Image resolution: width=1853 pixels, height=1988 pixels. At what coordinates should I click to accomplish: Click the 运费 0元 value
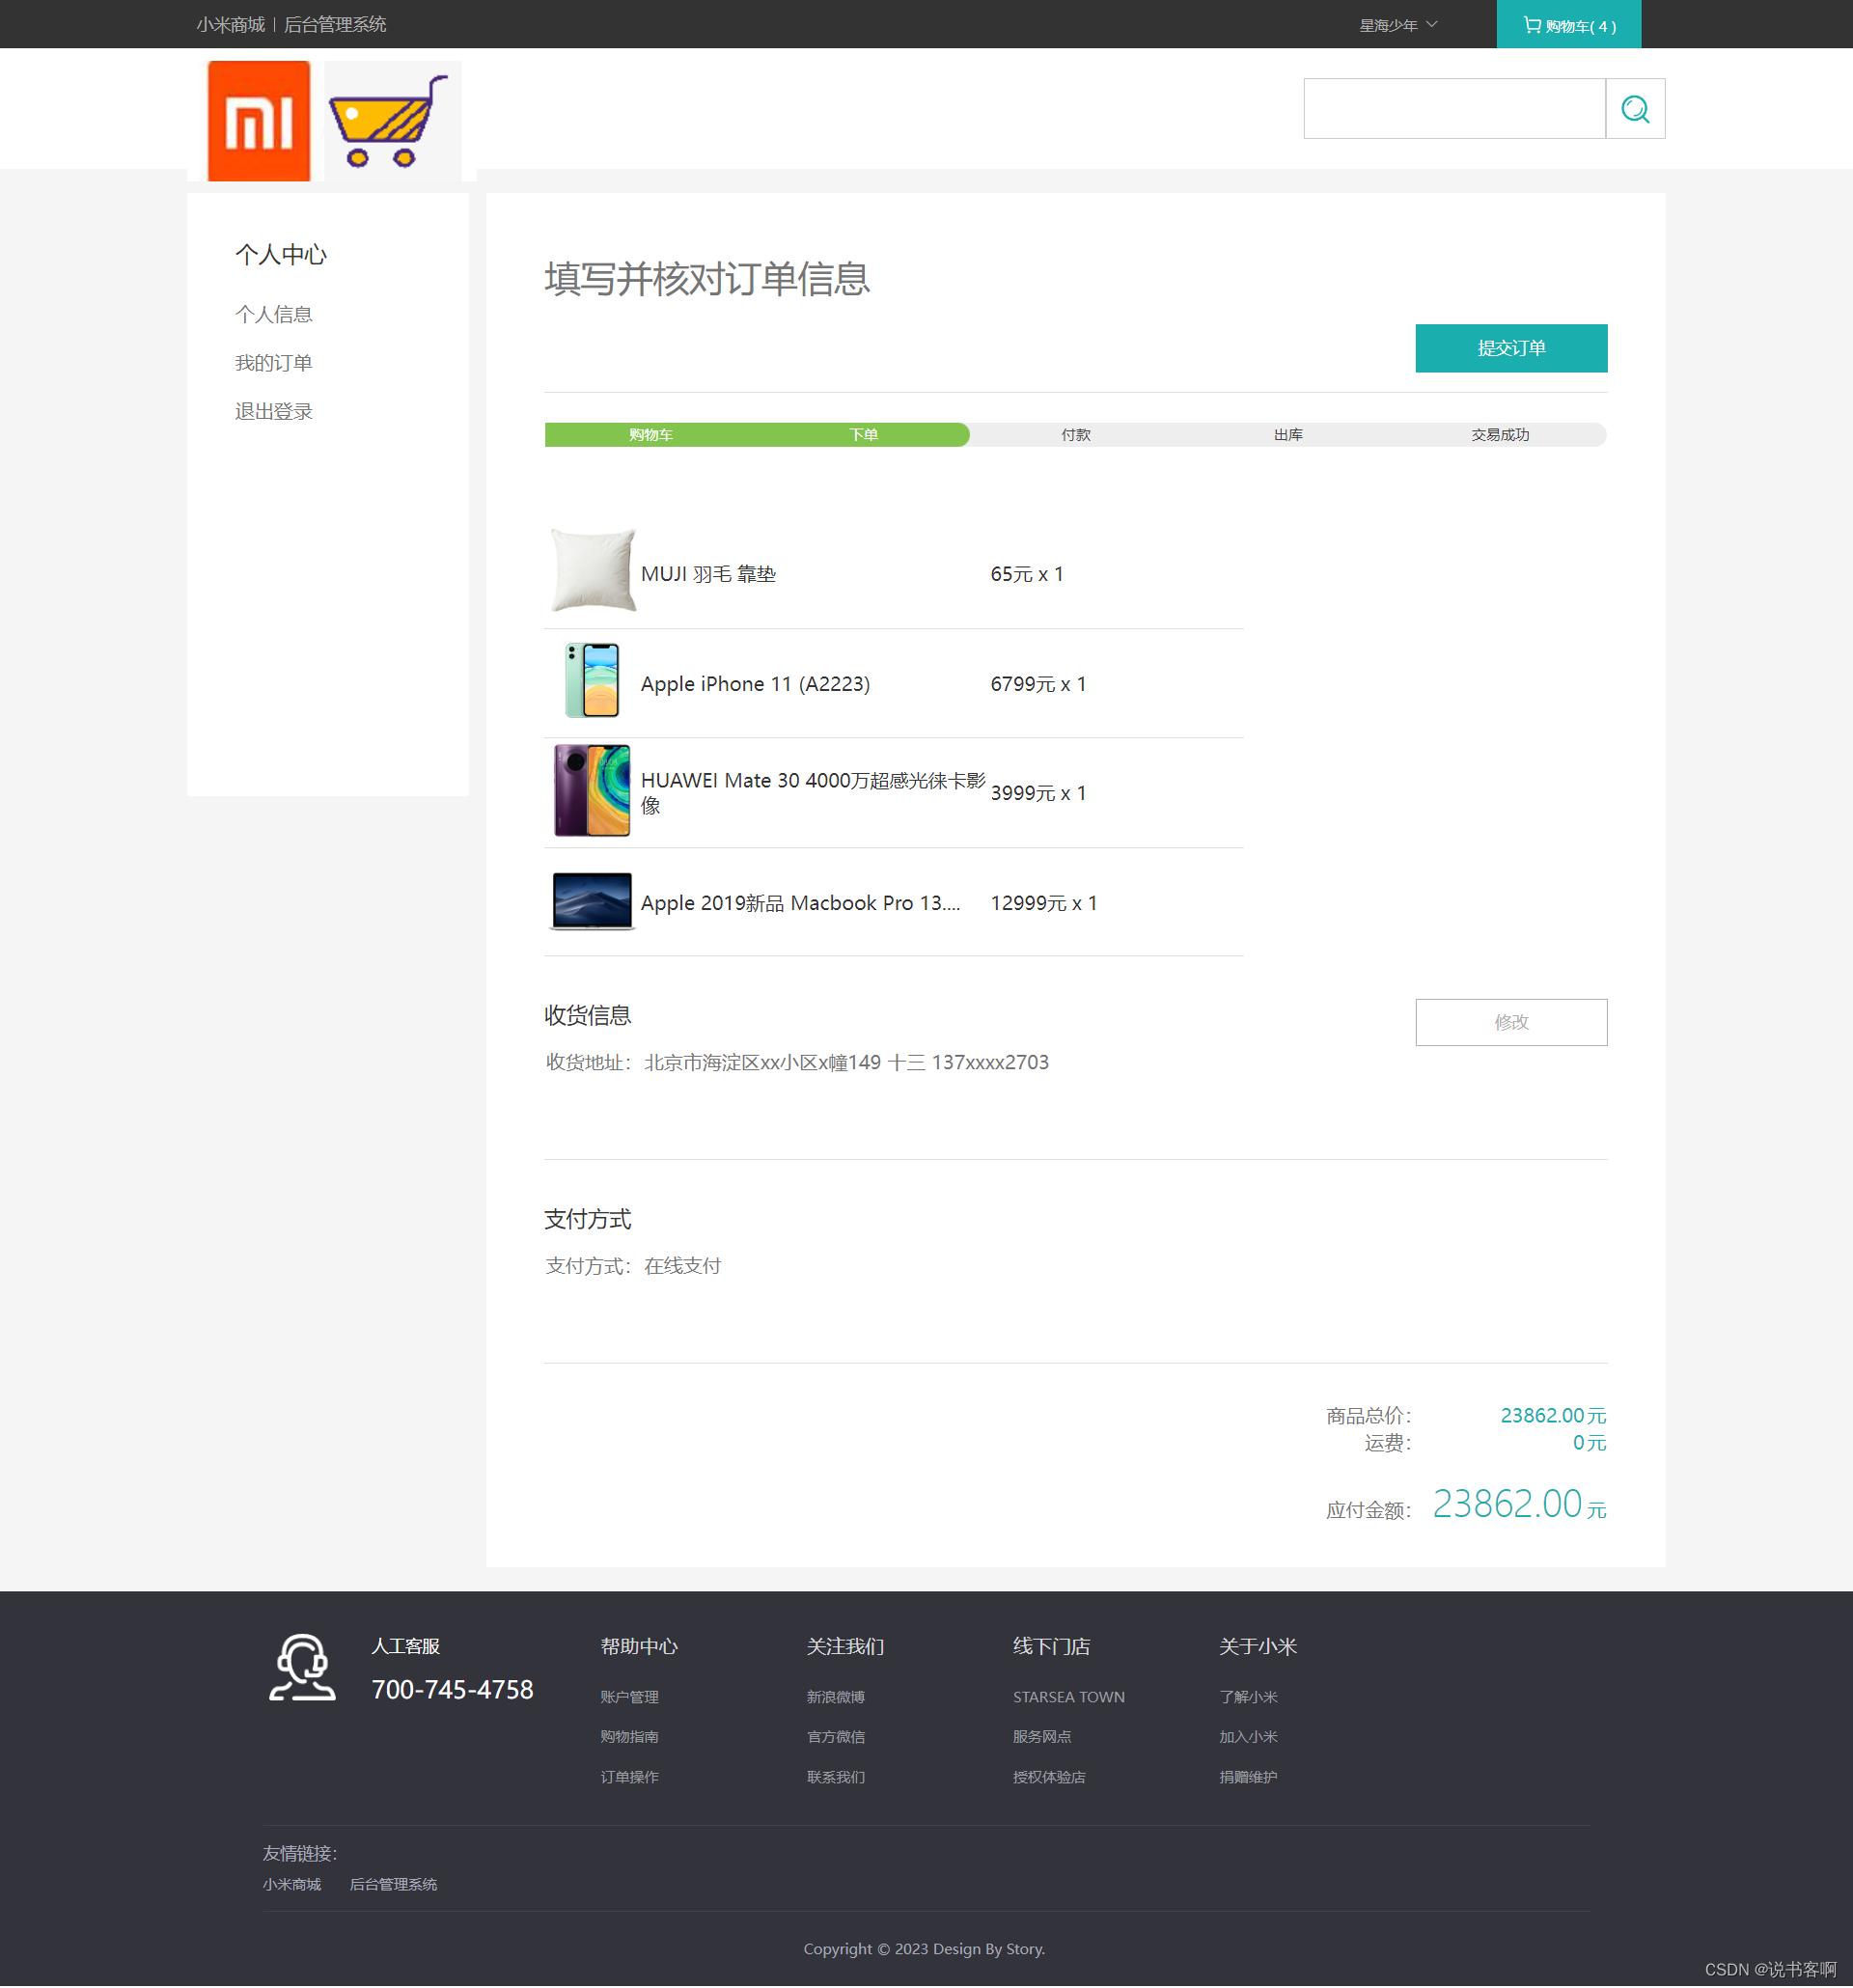click(1589, 1443)
